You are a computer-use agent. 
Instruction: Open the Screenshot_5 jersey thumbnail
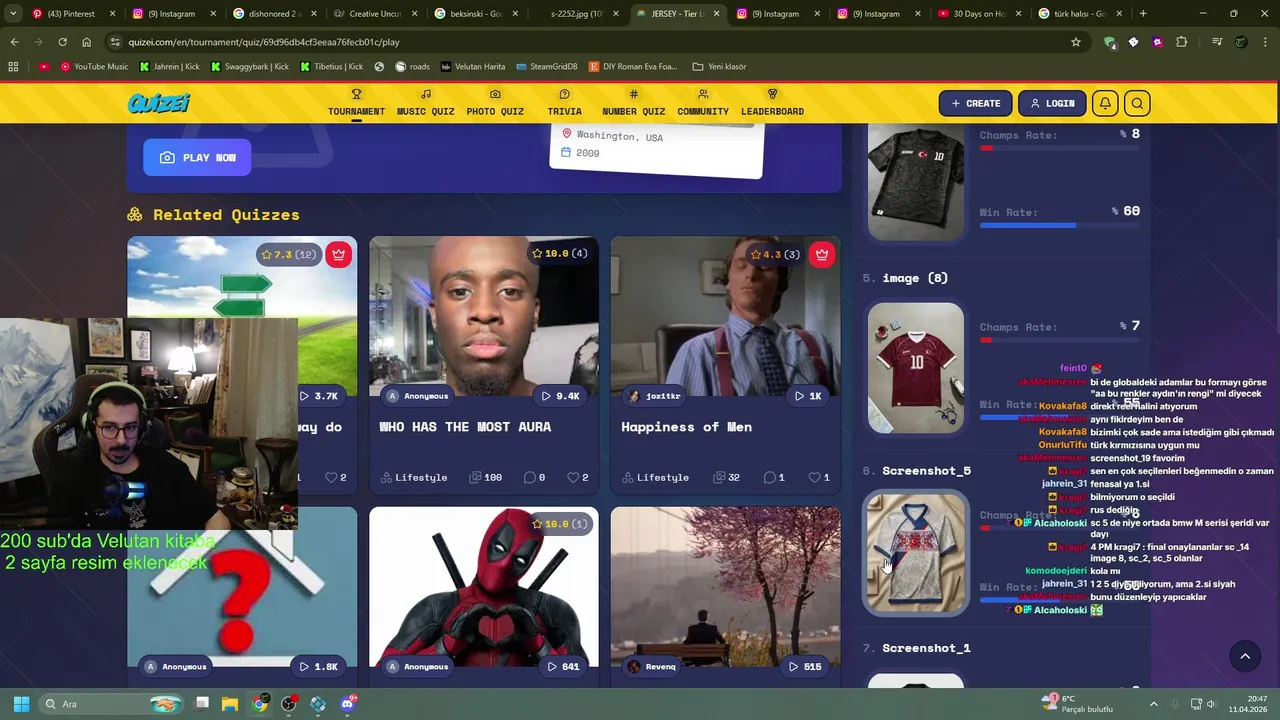(916, 552)
